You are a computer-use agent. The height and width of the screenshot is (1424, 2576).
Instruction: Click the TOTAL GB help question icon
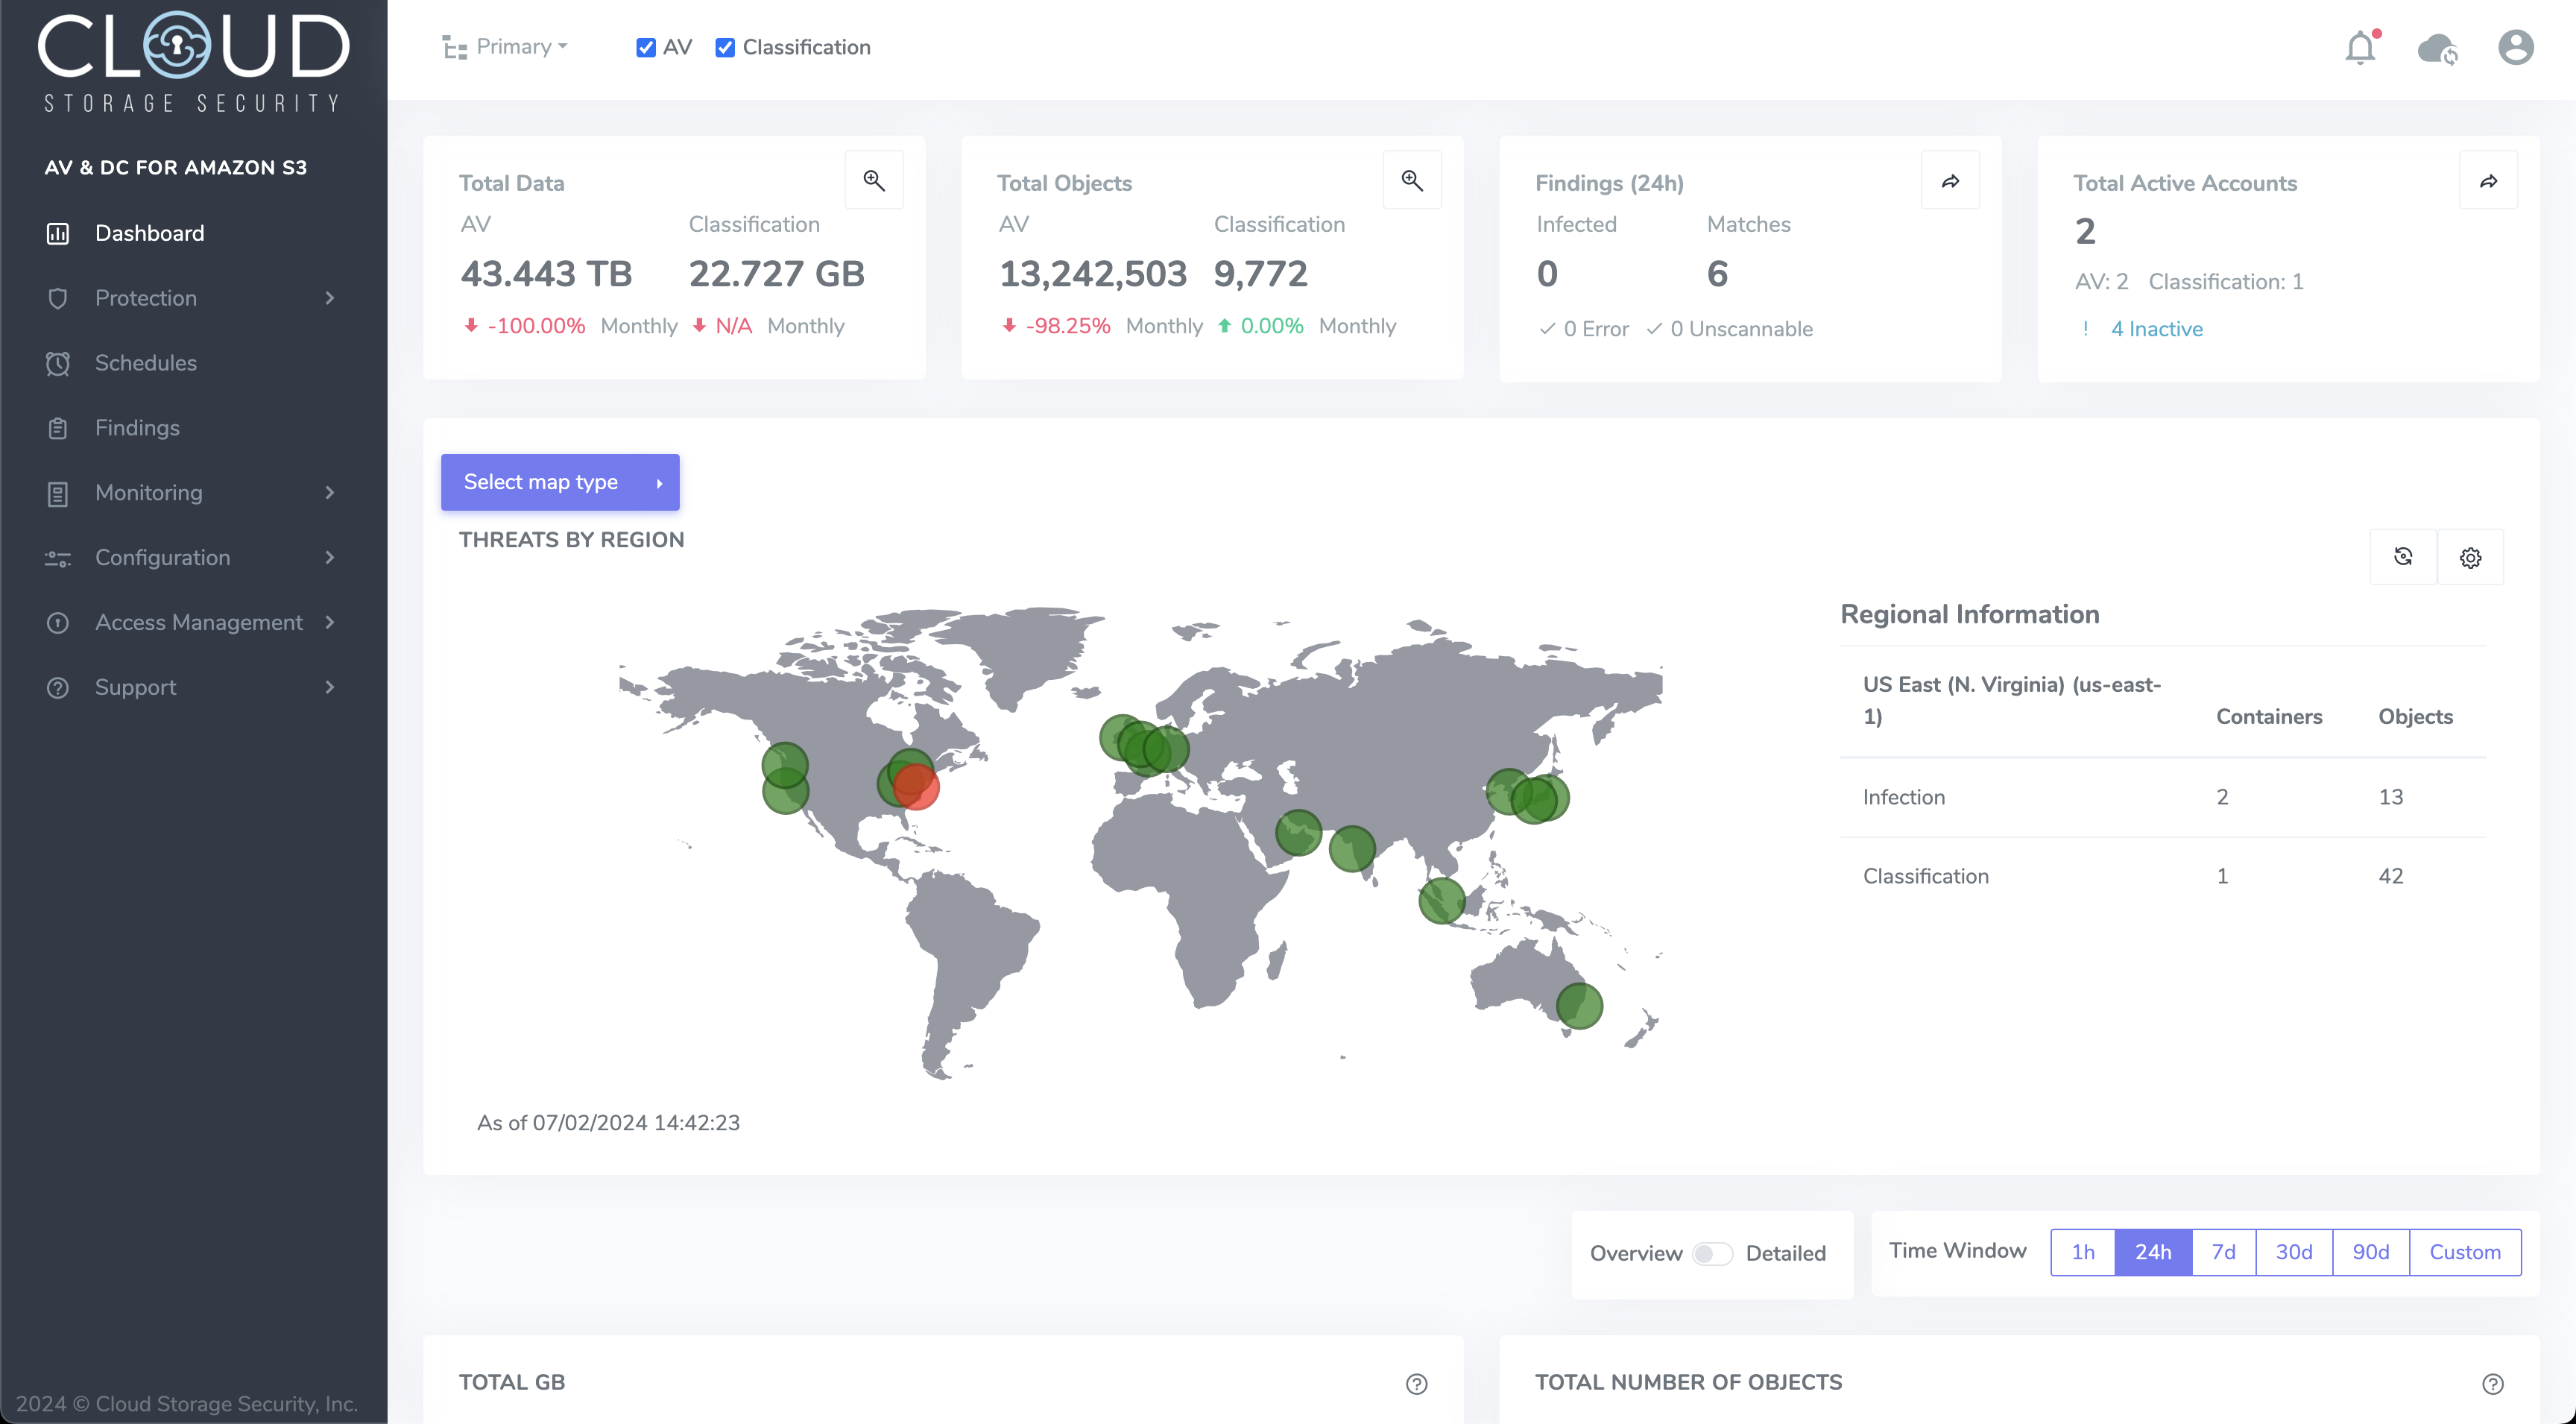(x=1416, y=1384)
